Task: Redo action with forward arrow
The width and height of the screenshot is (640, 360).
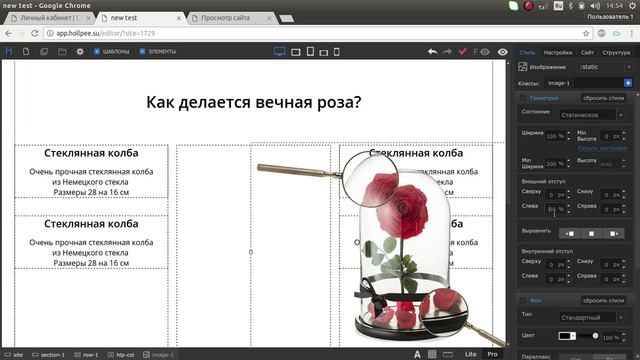Action: pyautogui.click(x=447, y=51)
